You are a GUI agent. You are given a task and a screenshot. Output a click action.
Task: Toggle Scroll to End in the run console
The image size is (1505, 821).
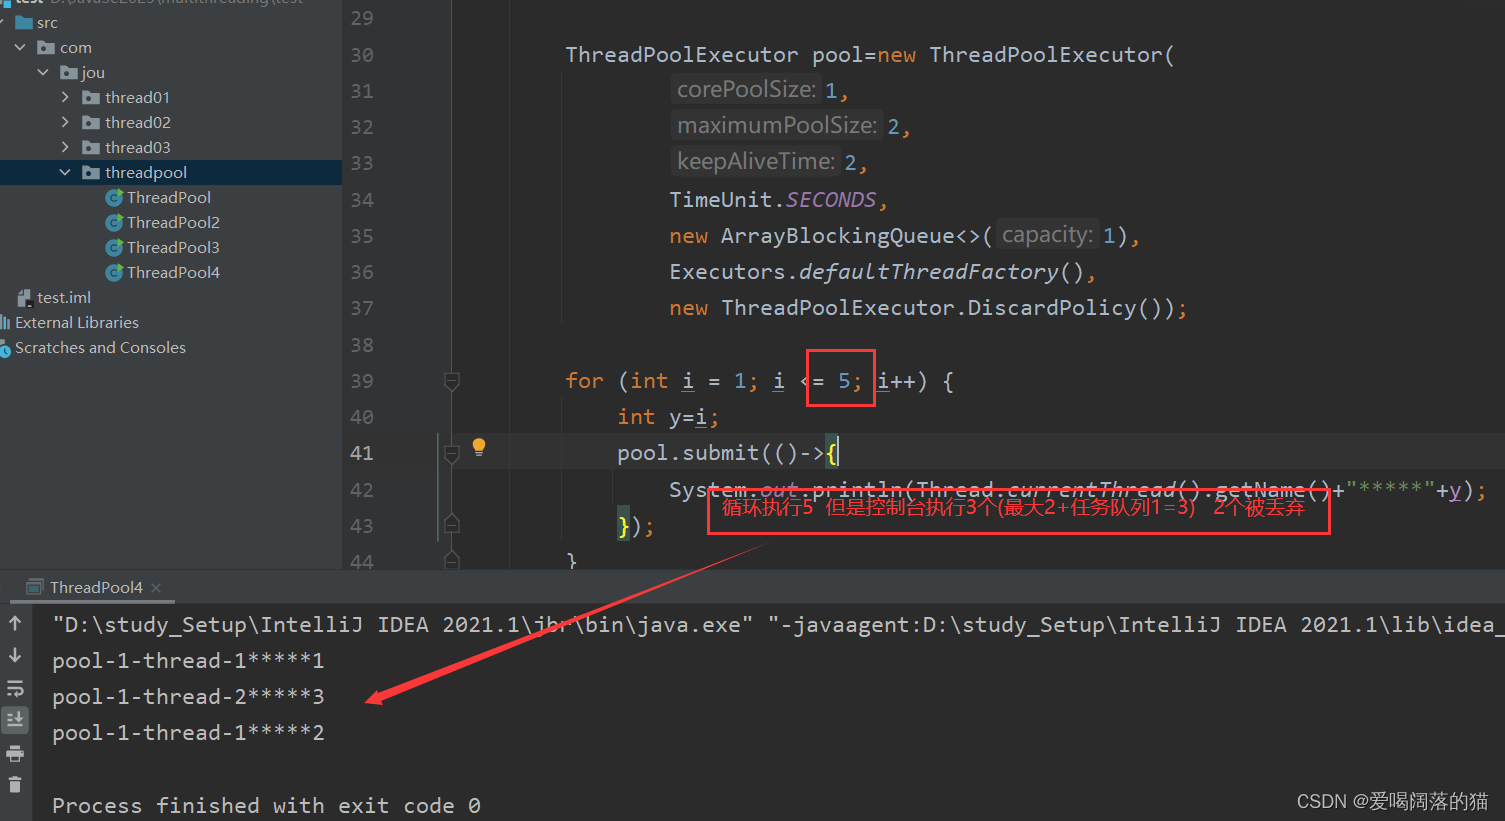coord(15,719)
